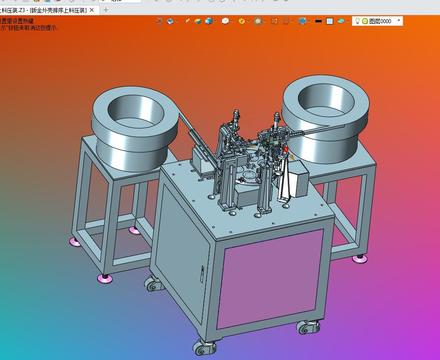
Task: Click the teal surface icon beside layer box
Action: pyautogui.click(x=341, y=21)
